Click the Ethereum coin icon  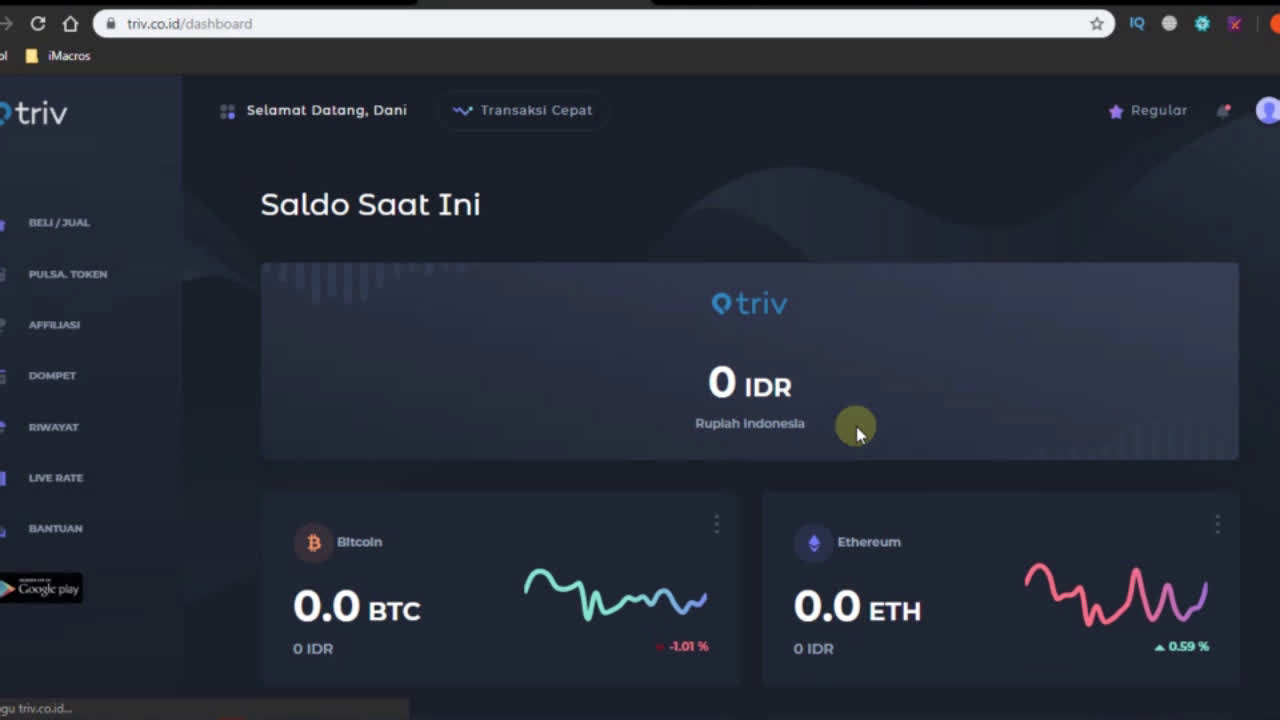(x=813, y=542)
